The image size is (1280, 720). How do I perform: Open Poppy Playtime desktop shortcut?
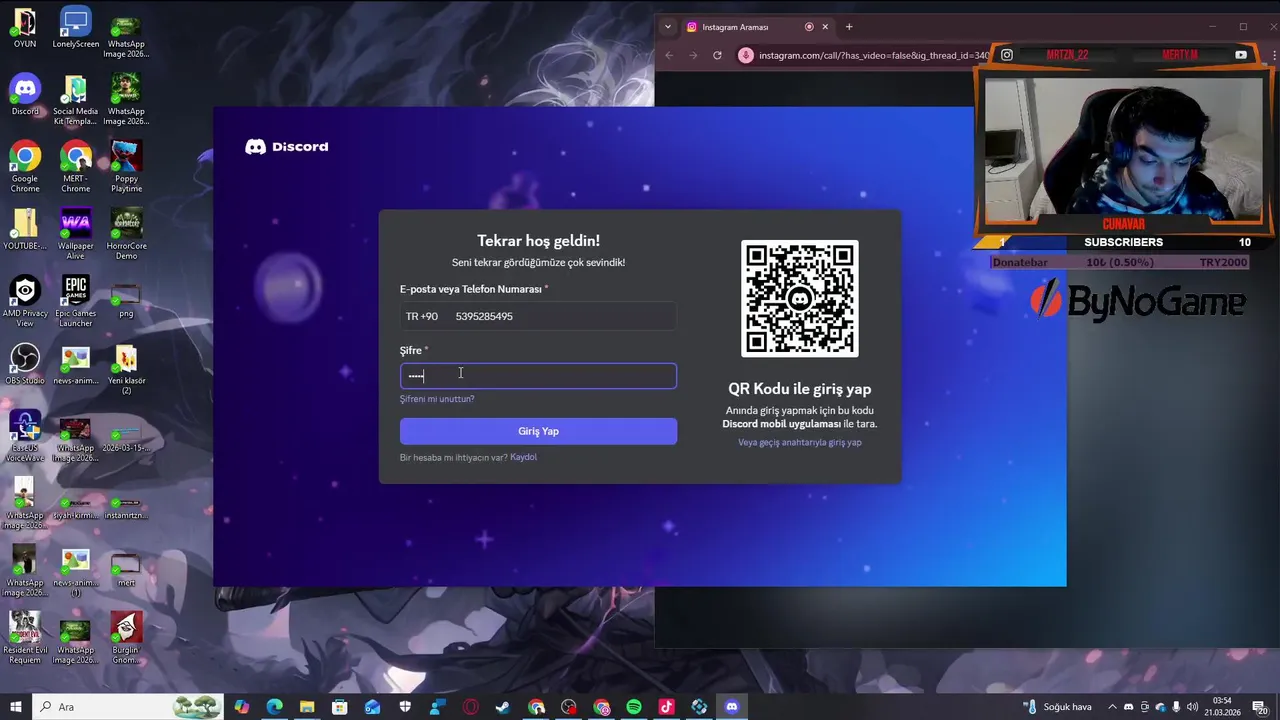[126, 168]
